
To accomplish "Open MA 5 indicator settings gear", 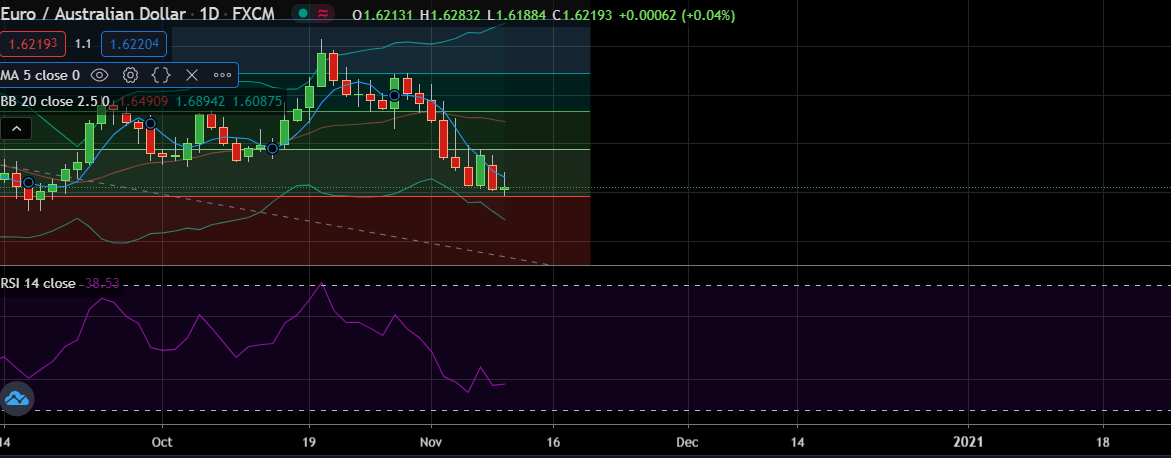I will click(131, 75).
